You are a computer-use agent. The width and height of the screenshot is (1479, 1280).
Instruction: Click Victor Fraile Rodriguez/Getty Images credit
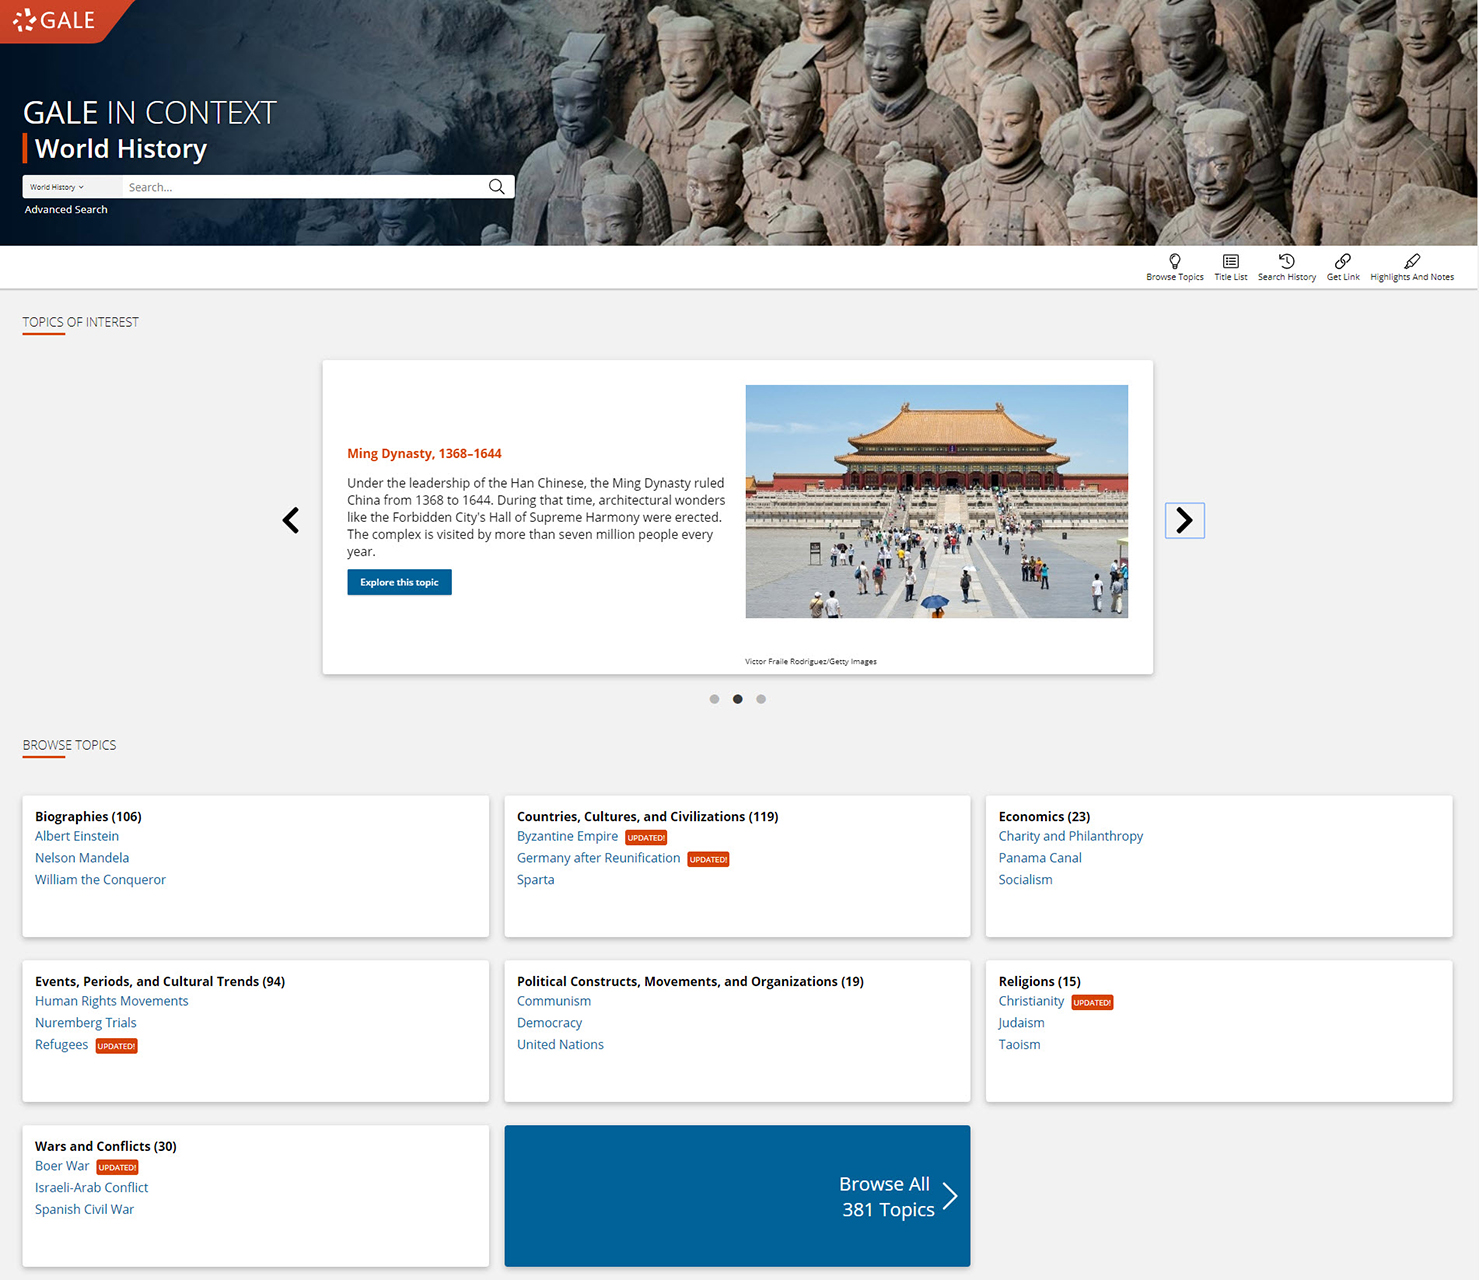click(x=810, y=662)
